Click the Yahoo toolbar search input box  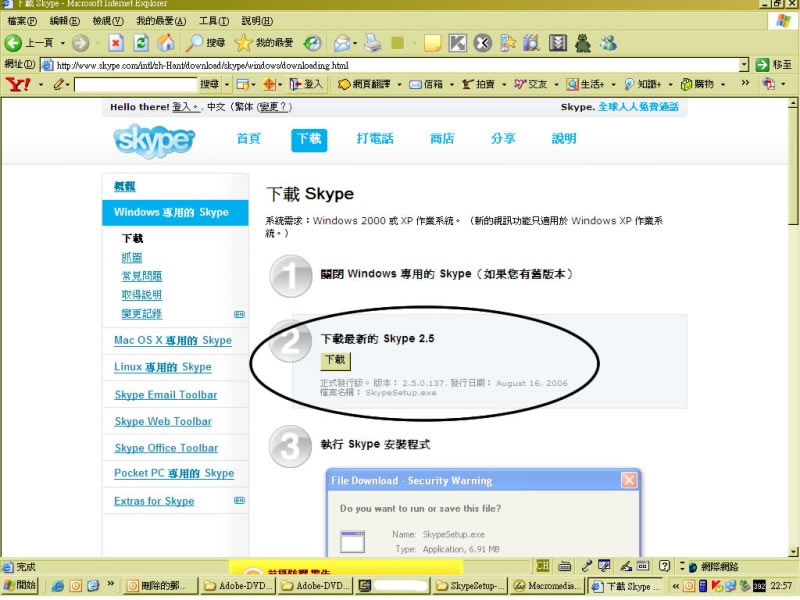point(136,84)
